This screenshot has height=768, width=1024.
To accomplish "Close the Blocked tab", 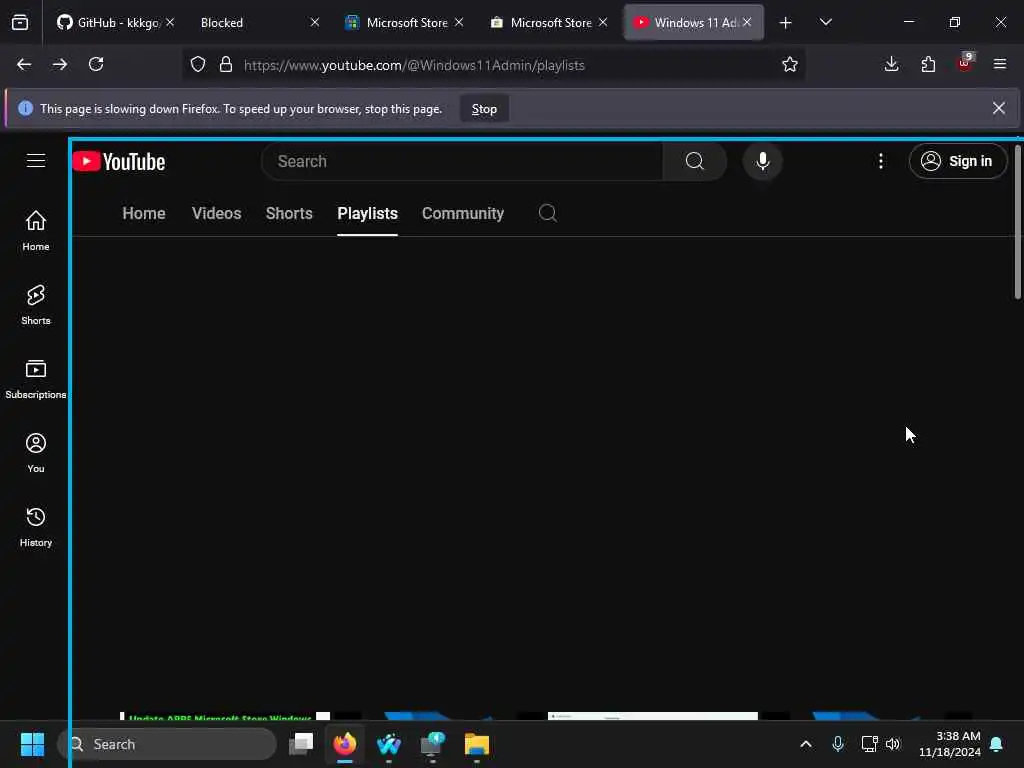I will (x=315, y=22).
